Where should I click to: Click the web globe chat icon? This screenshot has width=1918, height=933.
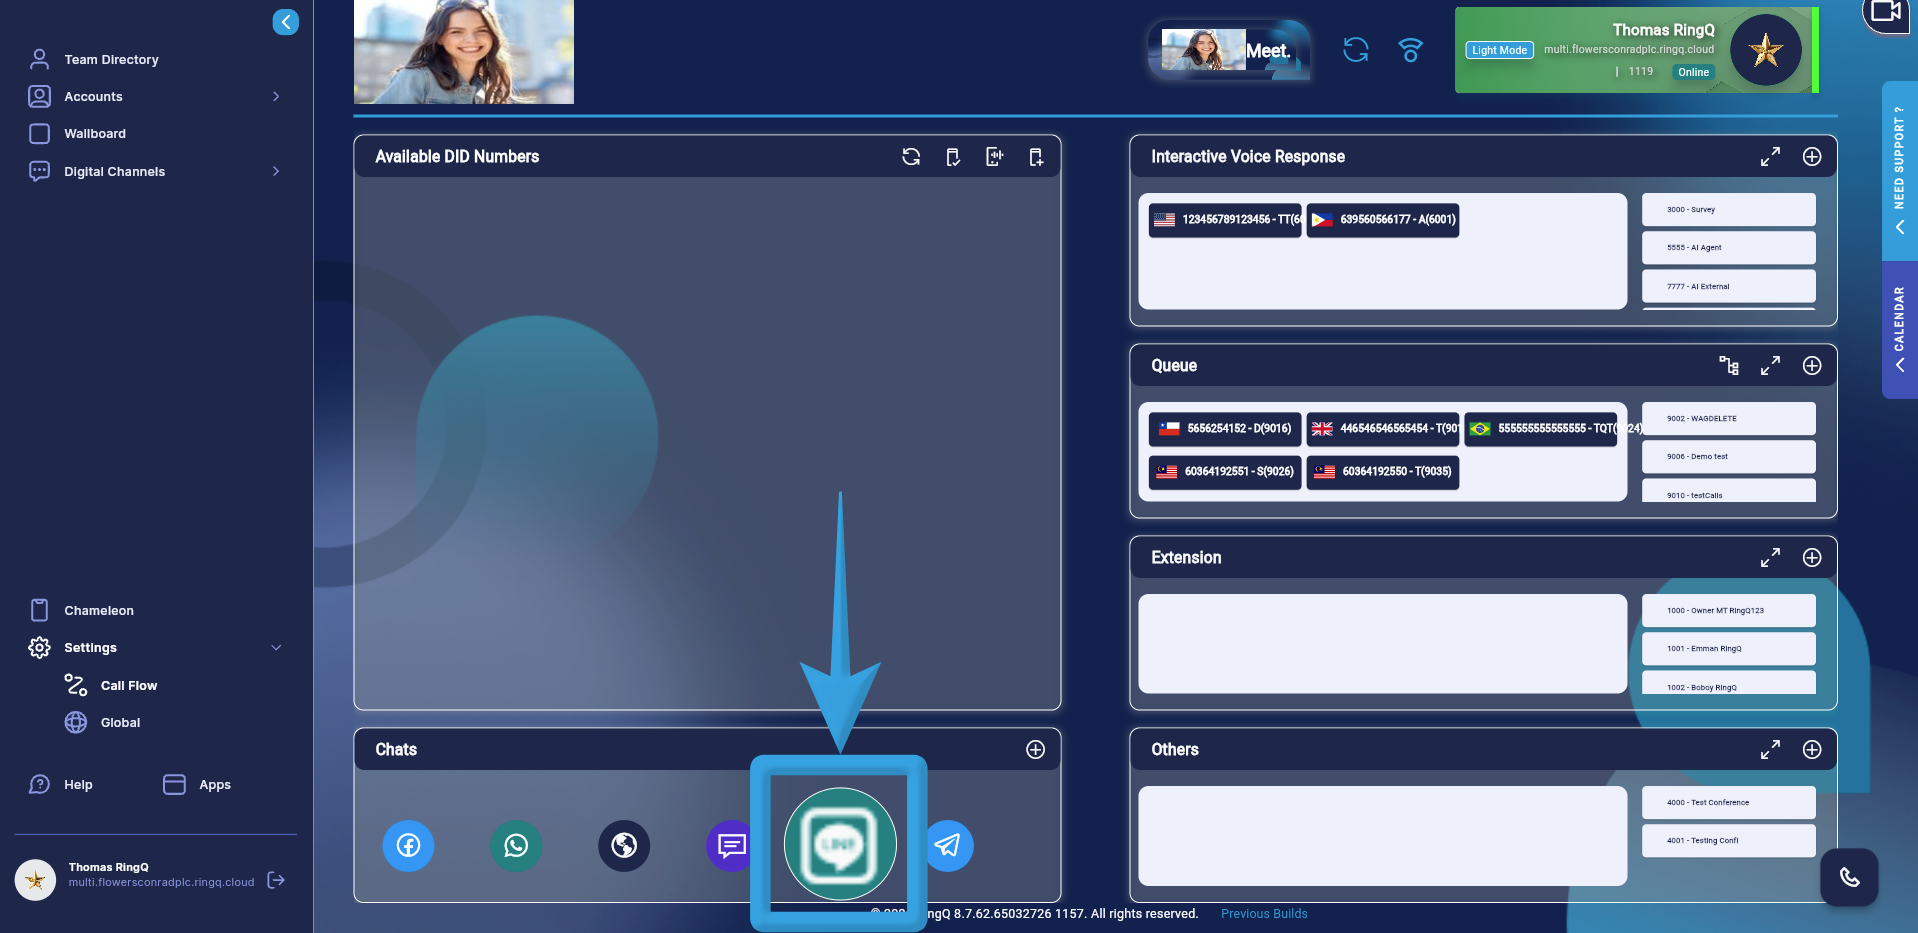click(624, 846)
